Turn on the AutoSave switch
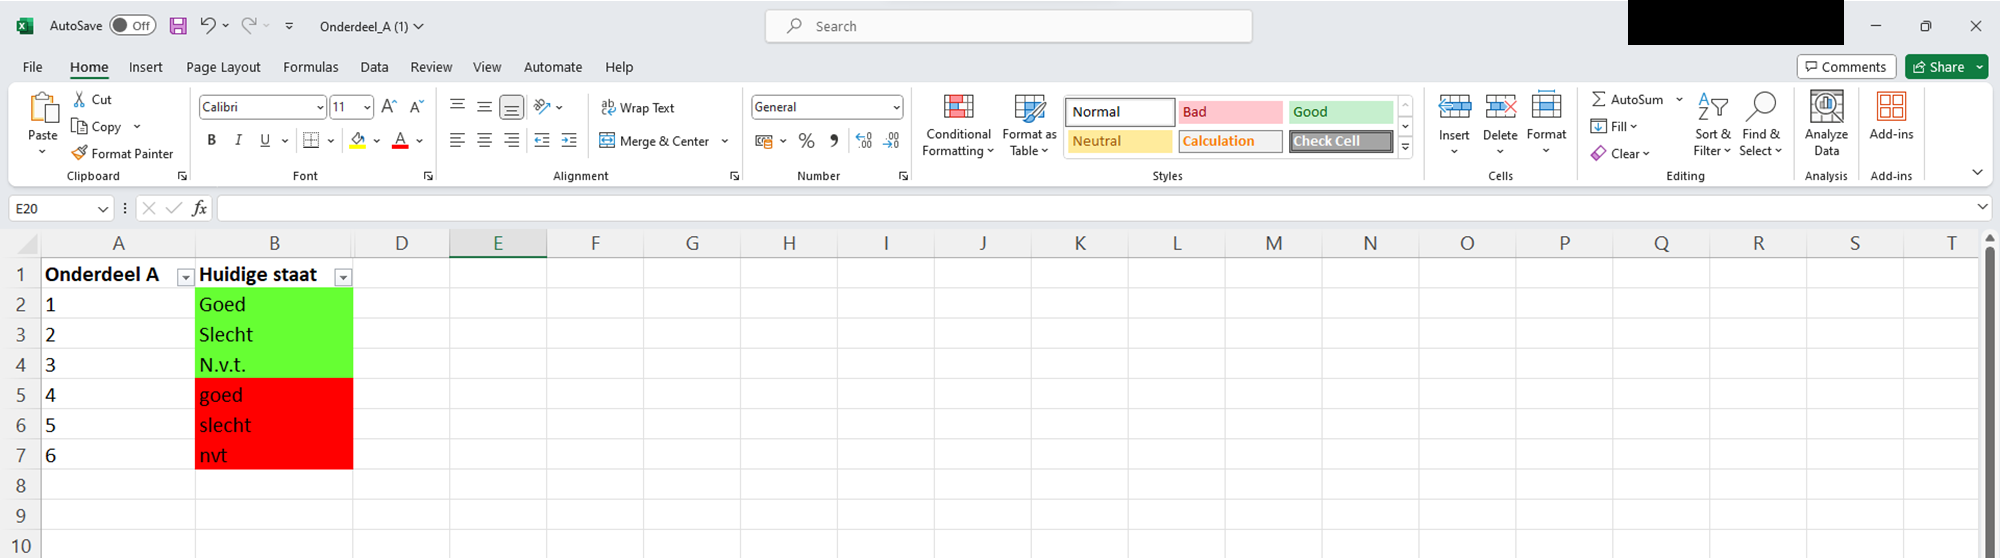2000x558 pixels. tap(132, 26)
